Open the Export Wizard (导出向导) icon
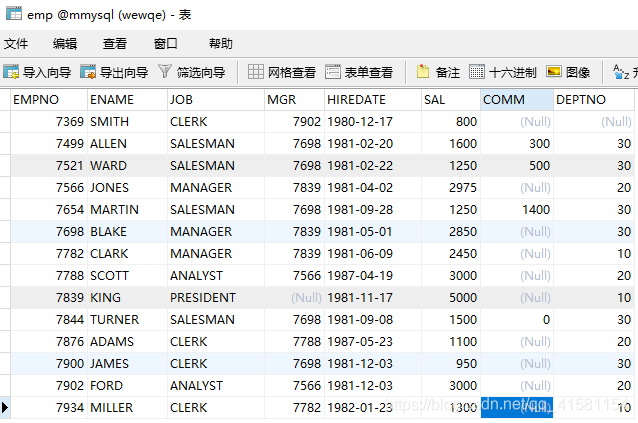The image size is (638, 423). 88,72
